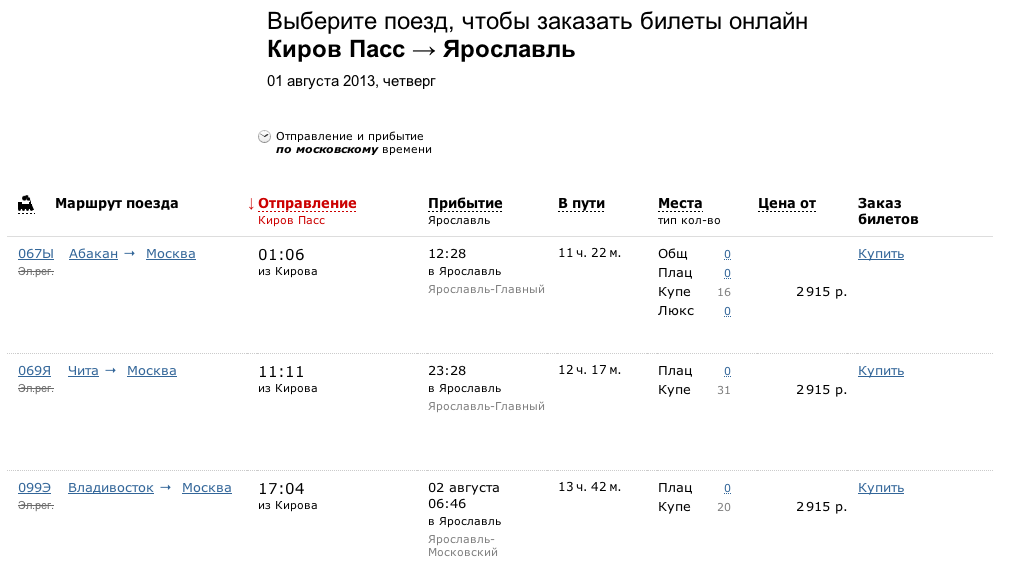The height and width of the screenshot is (568, 1022).
Task: Click the Чита station link
Action: coord(83,370)
